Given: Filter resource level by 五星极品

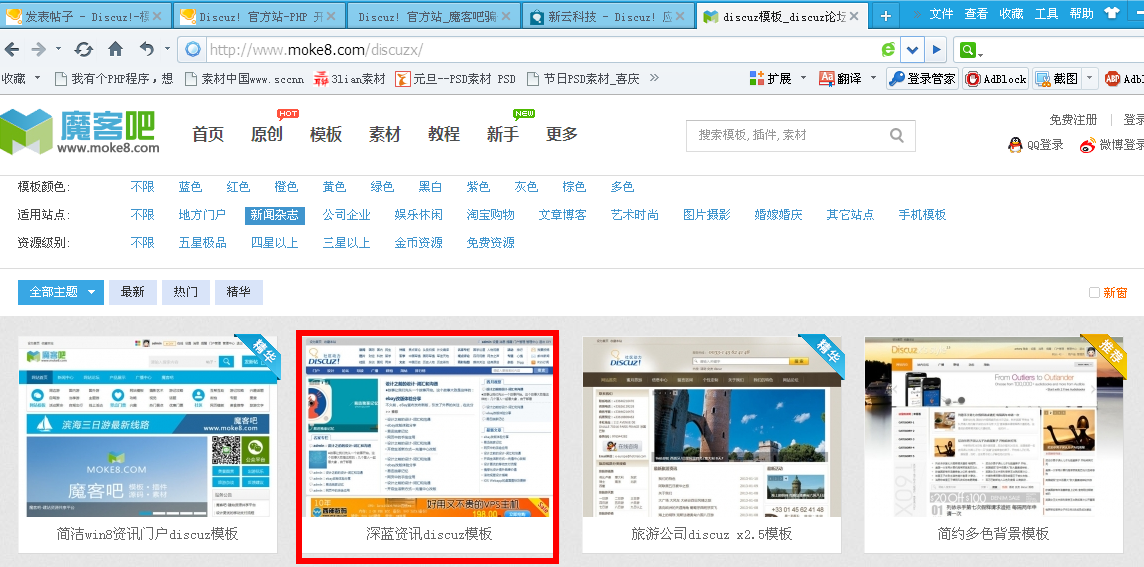Looking at the screenshot, I should 202,242.
